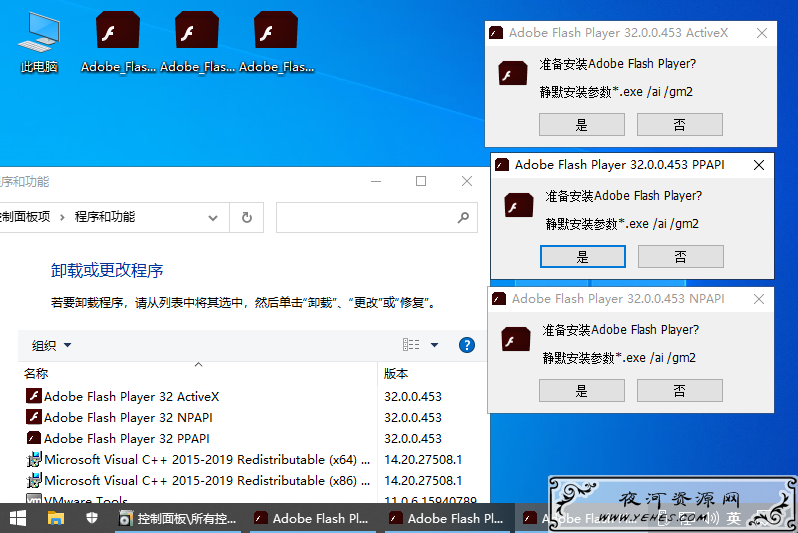Click the search magnifier icon
This screenshot has height=533, width=798.
pos(463,218)
